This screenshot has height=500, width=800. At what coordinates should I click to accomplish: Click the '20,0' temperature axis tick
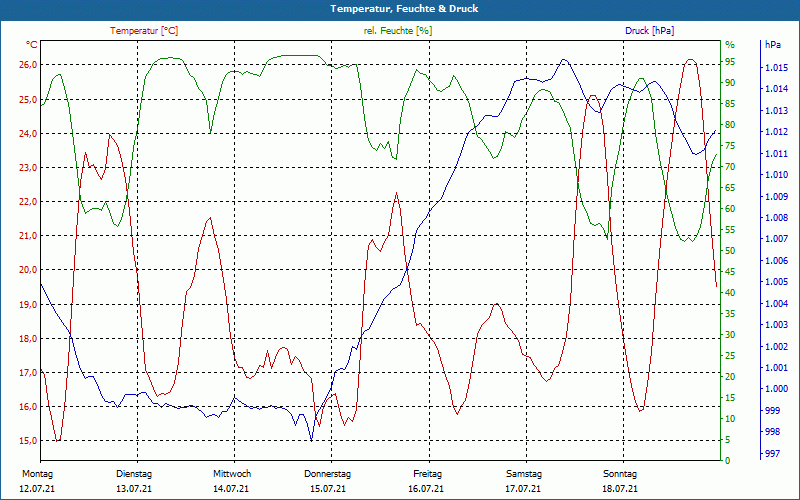(28, 270)
